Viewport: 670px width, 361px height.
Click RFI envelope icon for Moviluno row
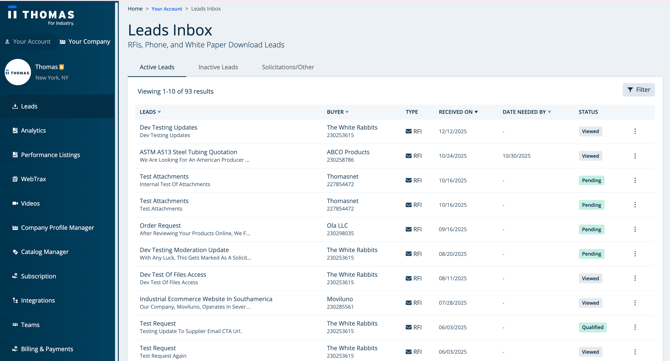408,303
